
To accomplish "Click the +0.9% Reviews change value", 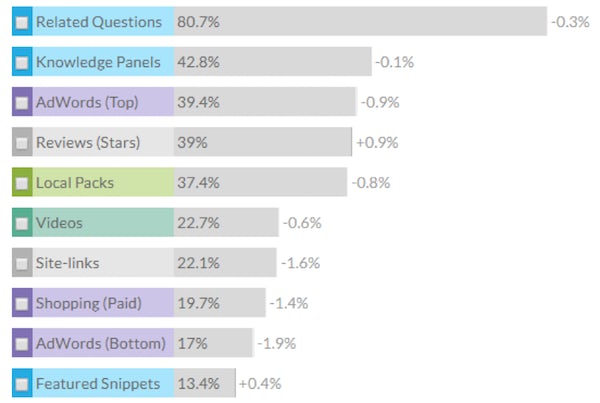I will coord(377,143).
